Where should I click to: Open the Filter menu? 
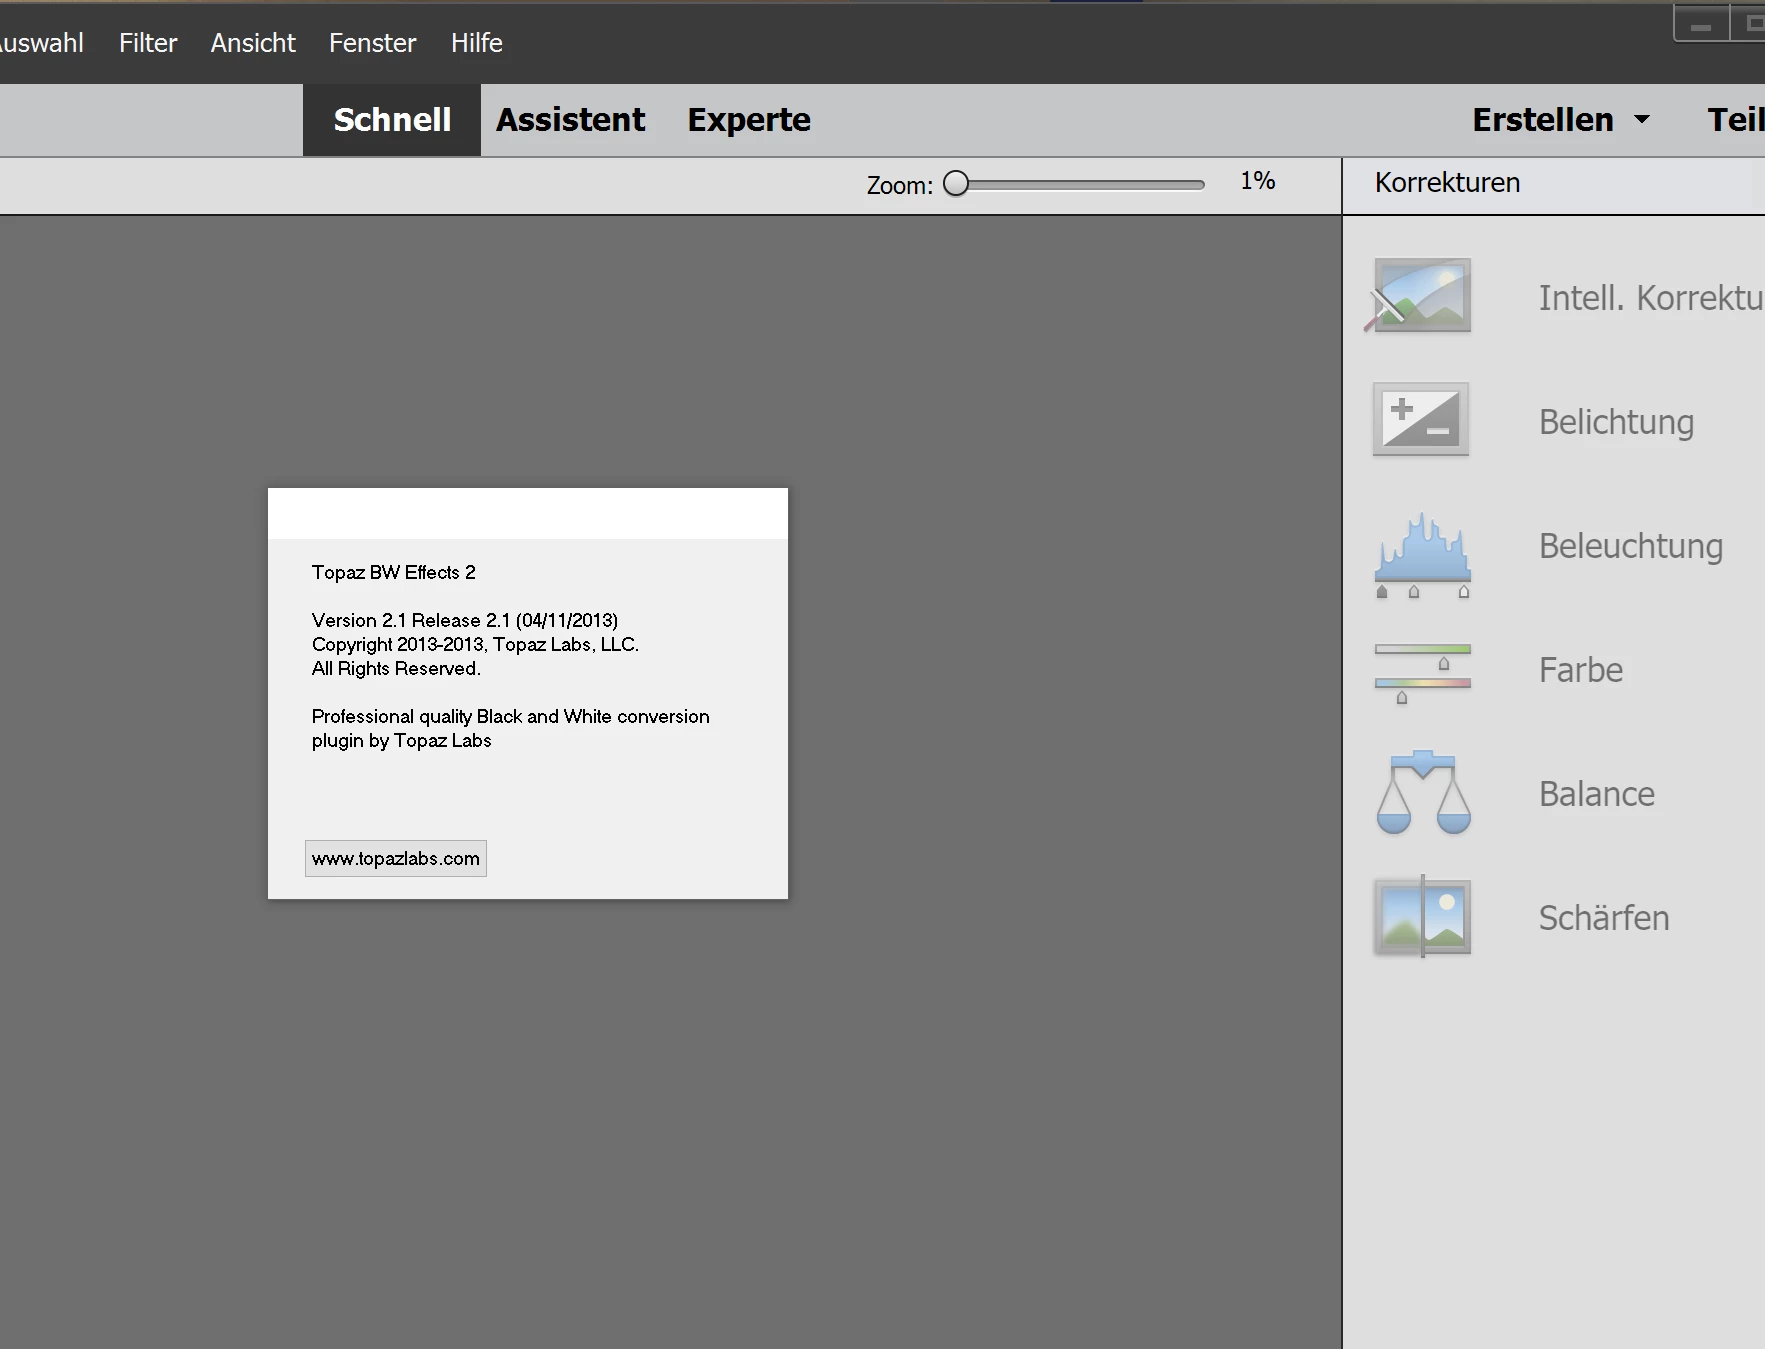[x=148, y=43]
